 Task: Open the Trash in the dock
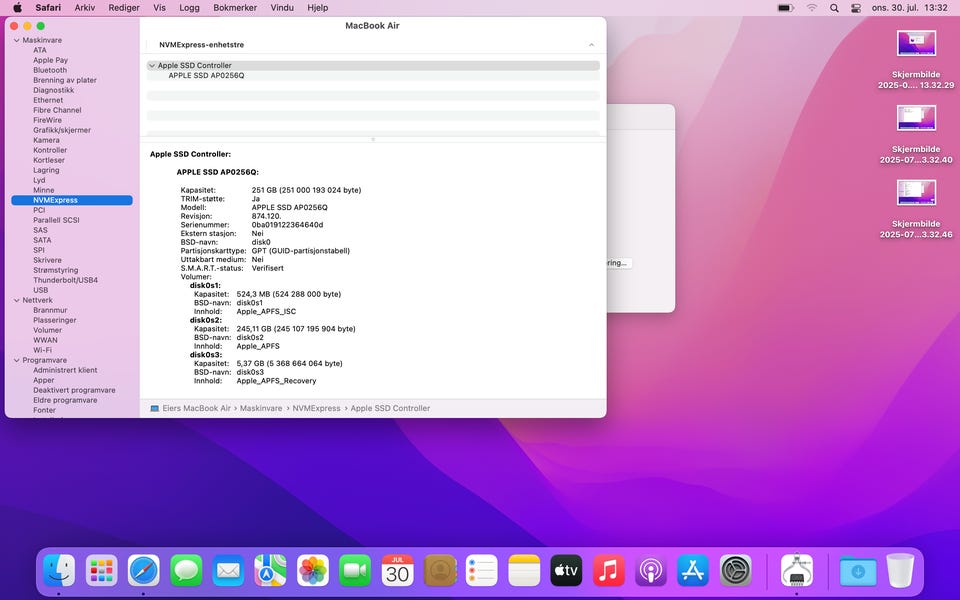[x=900, y=570]
